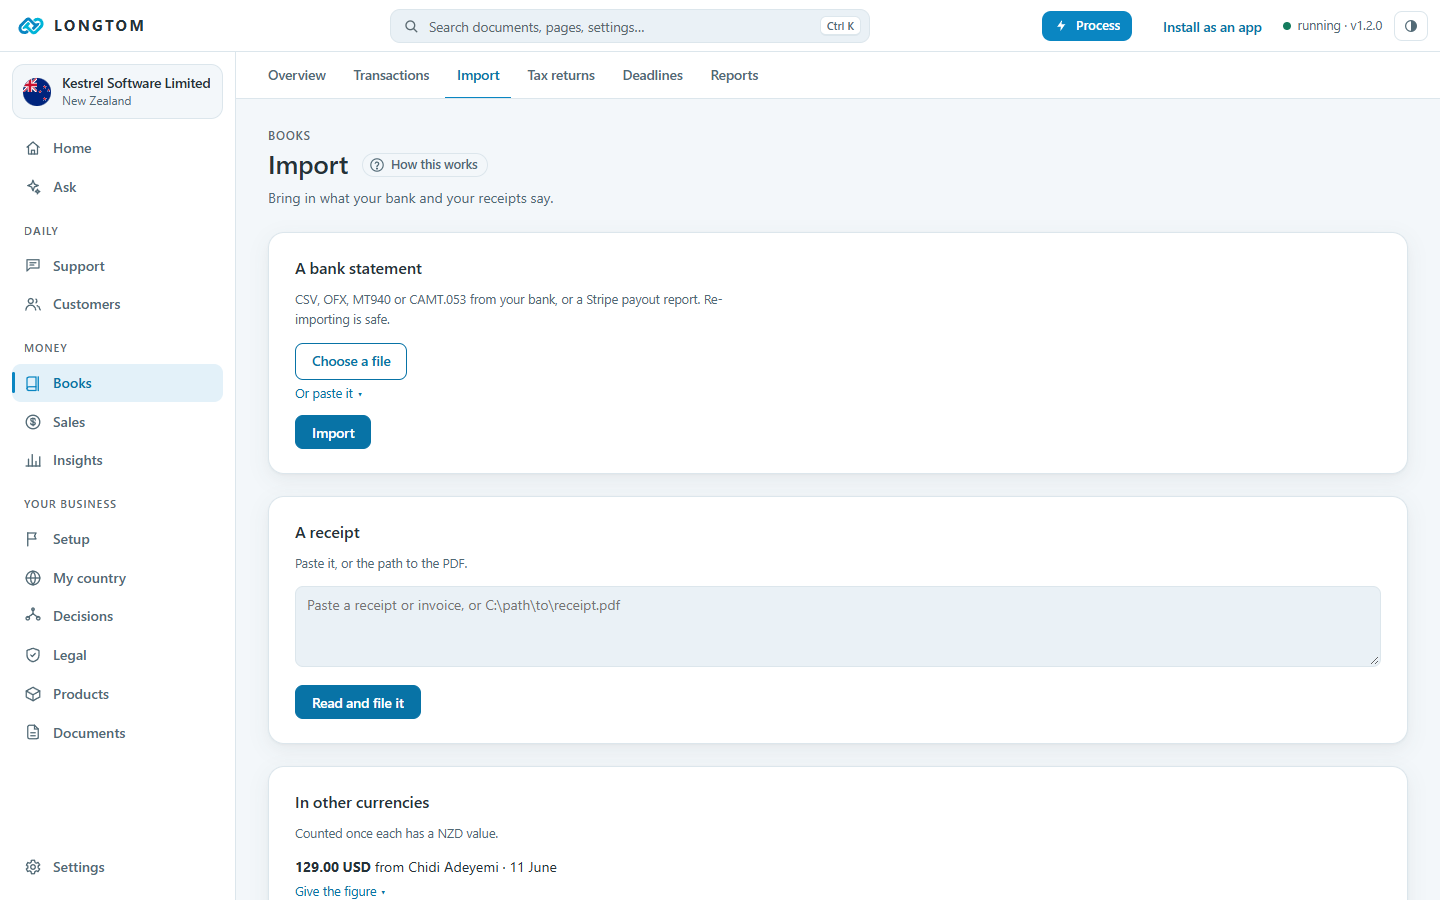Toggle the dark/light theme button
The image size is (1440, 900).
click(x=1411, y=26)
